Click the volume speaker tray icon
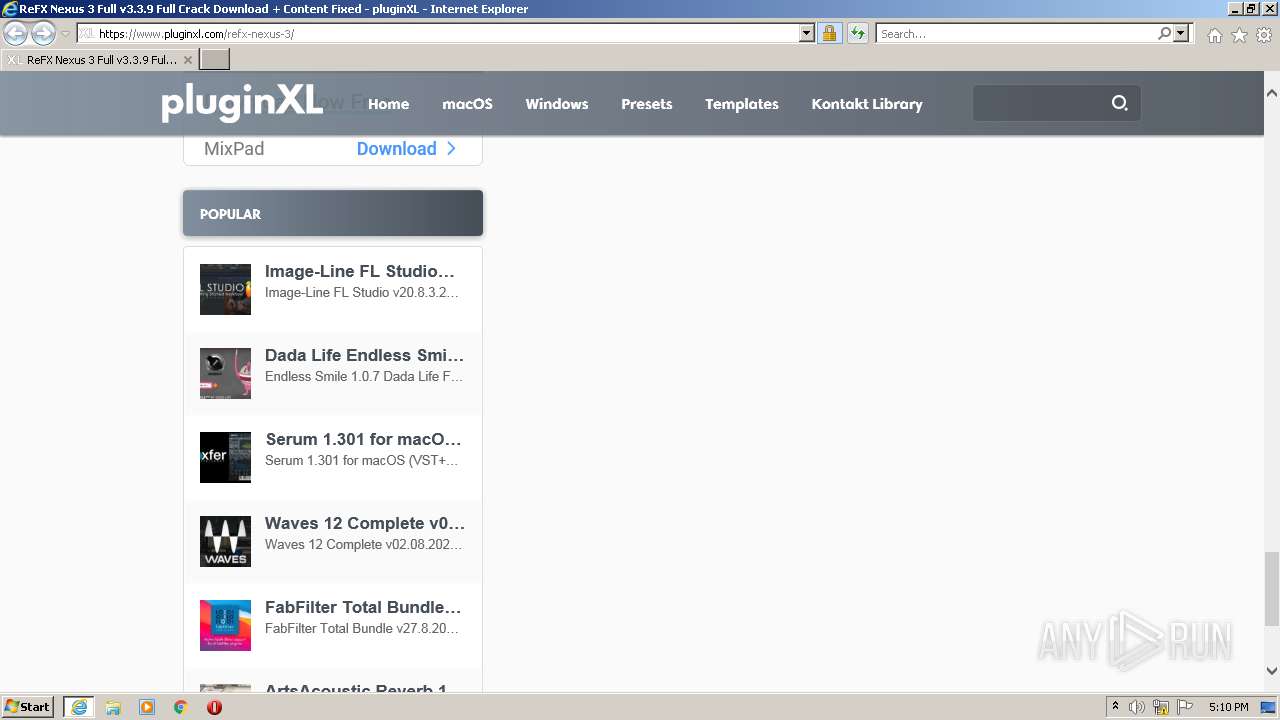The width and height of the screenshot is (1280, 720). tap(1137, 707)
